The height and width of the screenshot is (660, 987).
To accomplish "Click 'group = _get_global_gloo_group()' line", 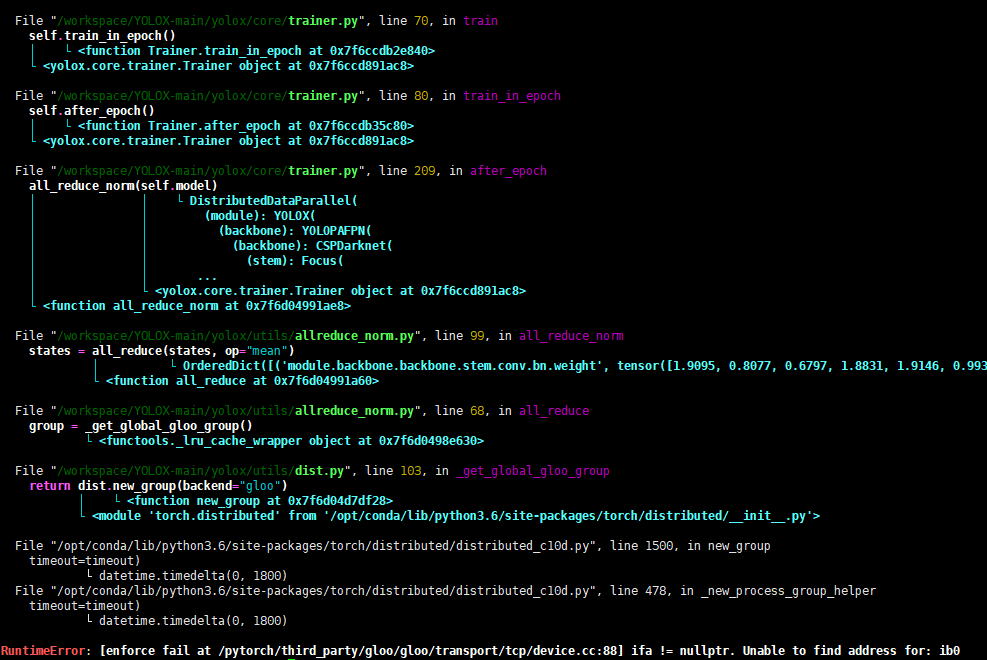I will pyautogui.click(x=140, y=426).
